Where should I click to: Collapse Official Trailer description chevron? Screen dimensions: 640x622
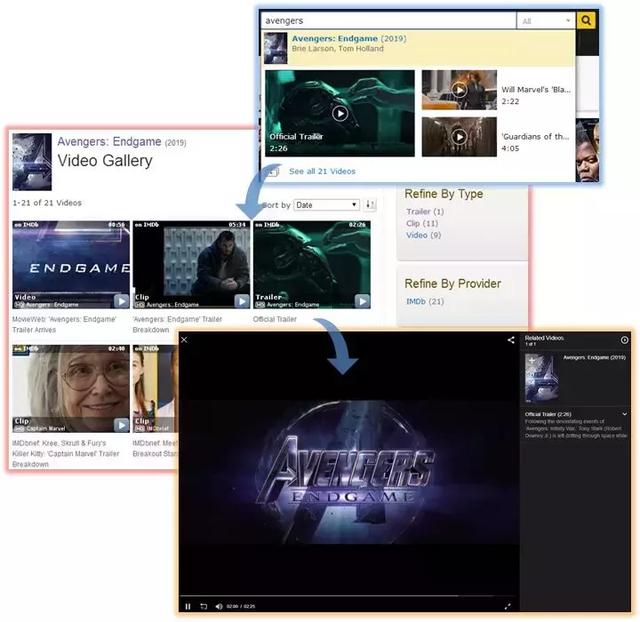(624, 414)
